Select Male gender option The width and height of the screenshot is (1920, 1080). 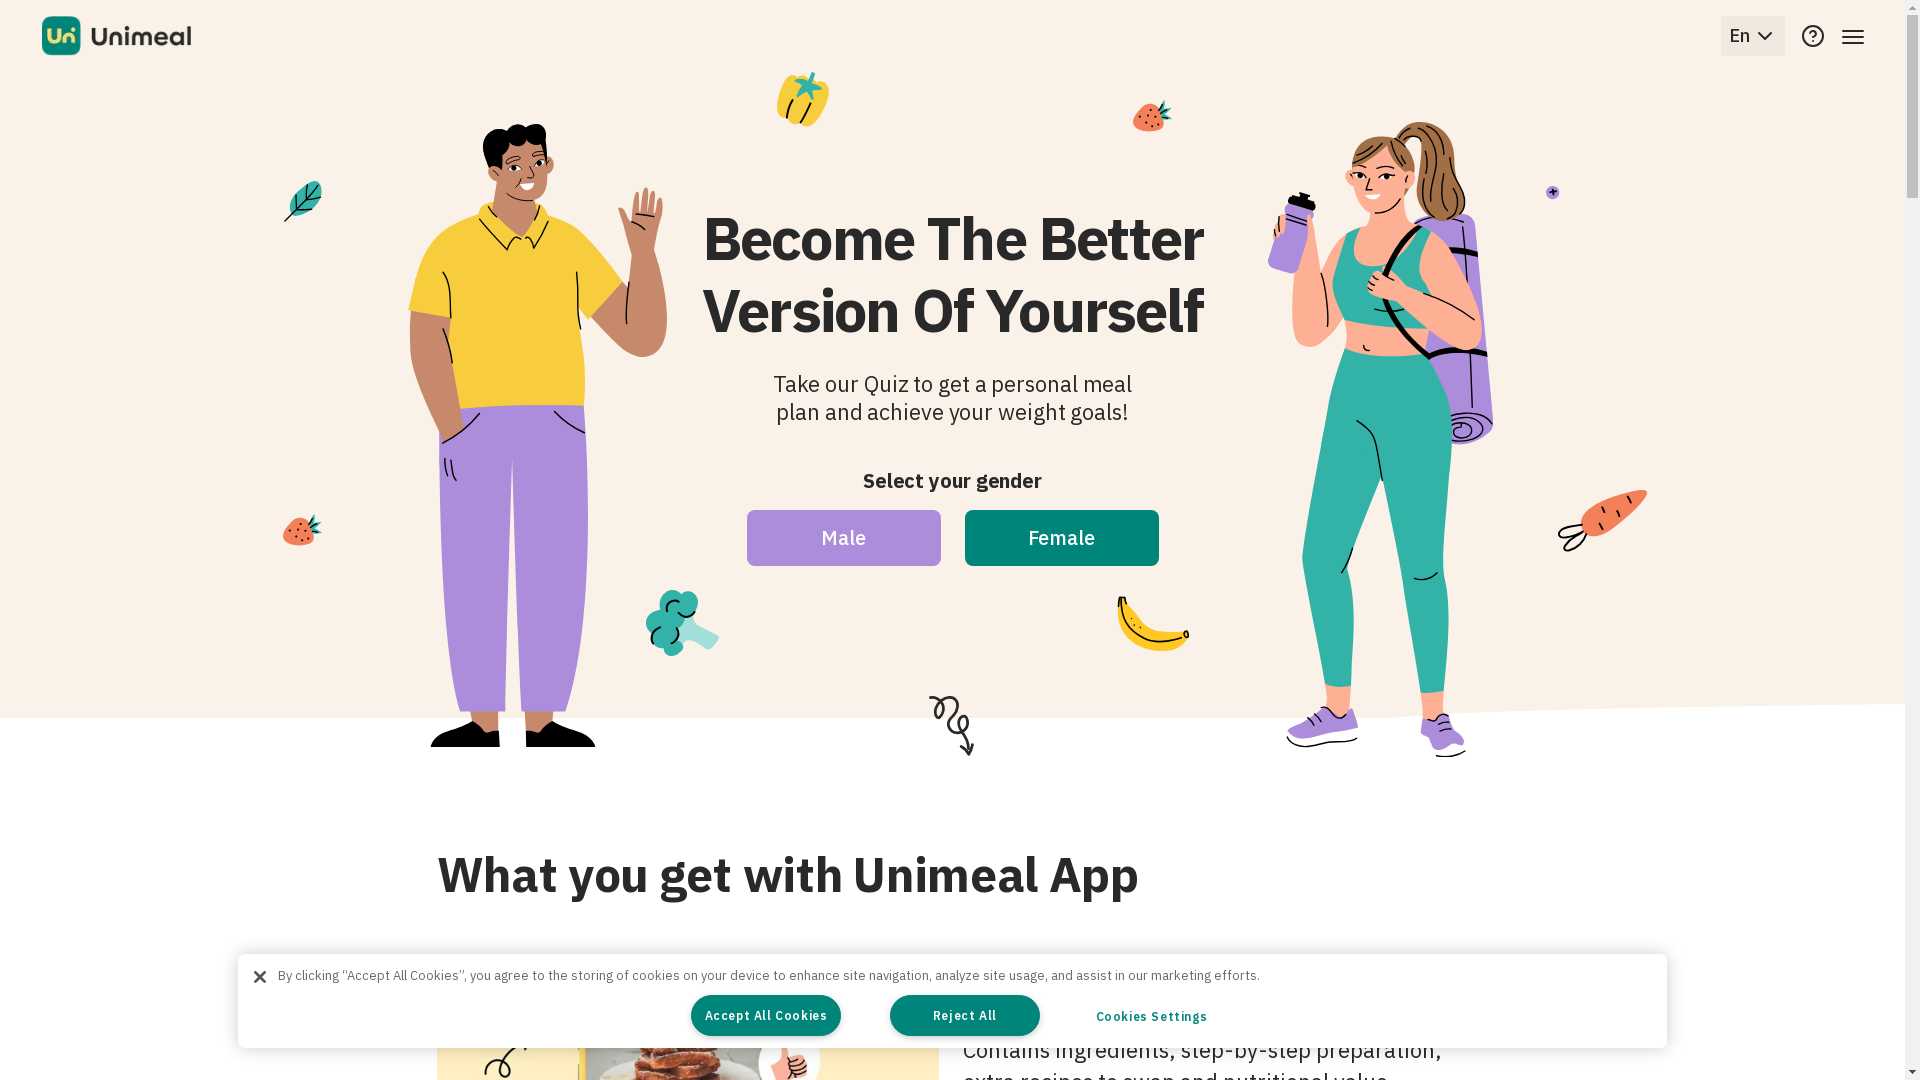point(843,537)
